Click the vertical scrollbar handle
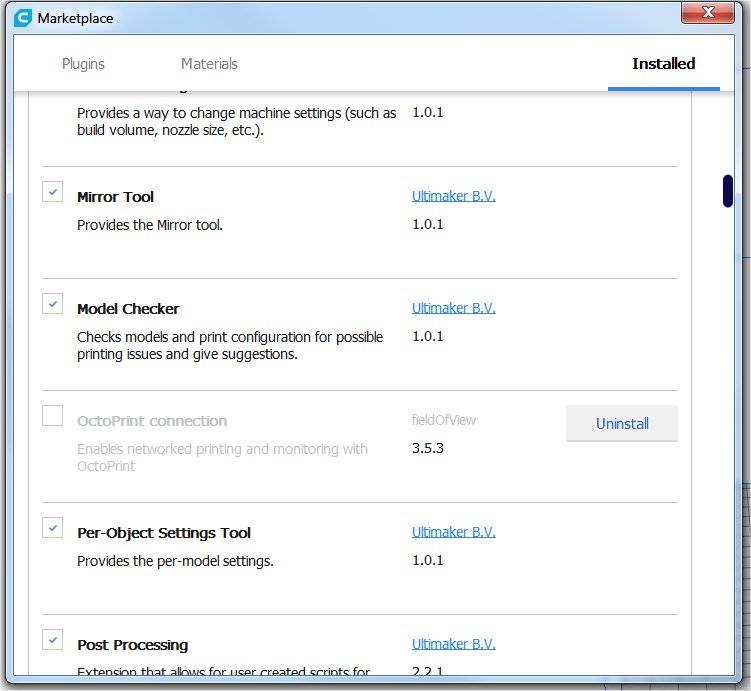The image size is (751, 691). 728,191
